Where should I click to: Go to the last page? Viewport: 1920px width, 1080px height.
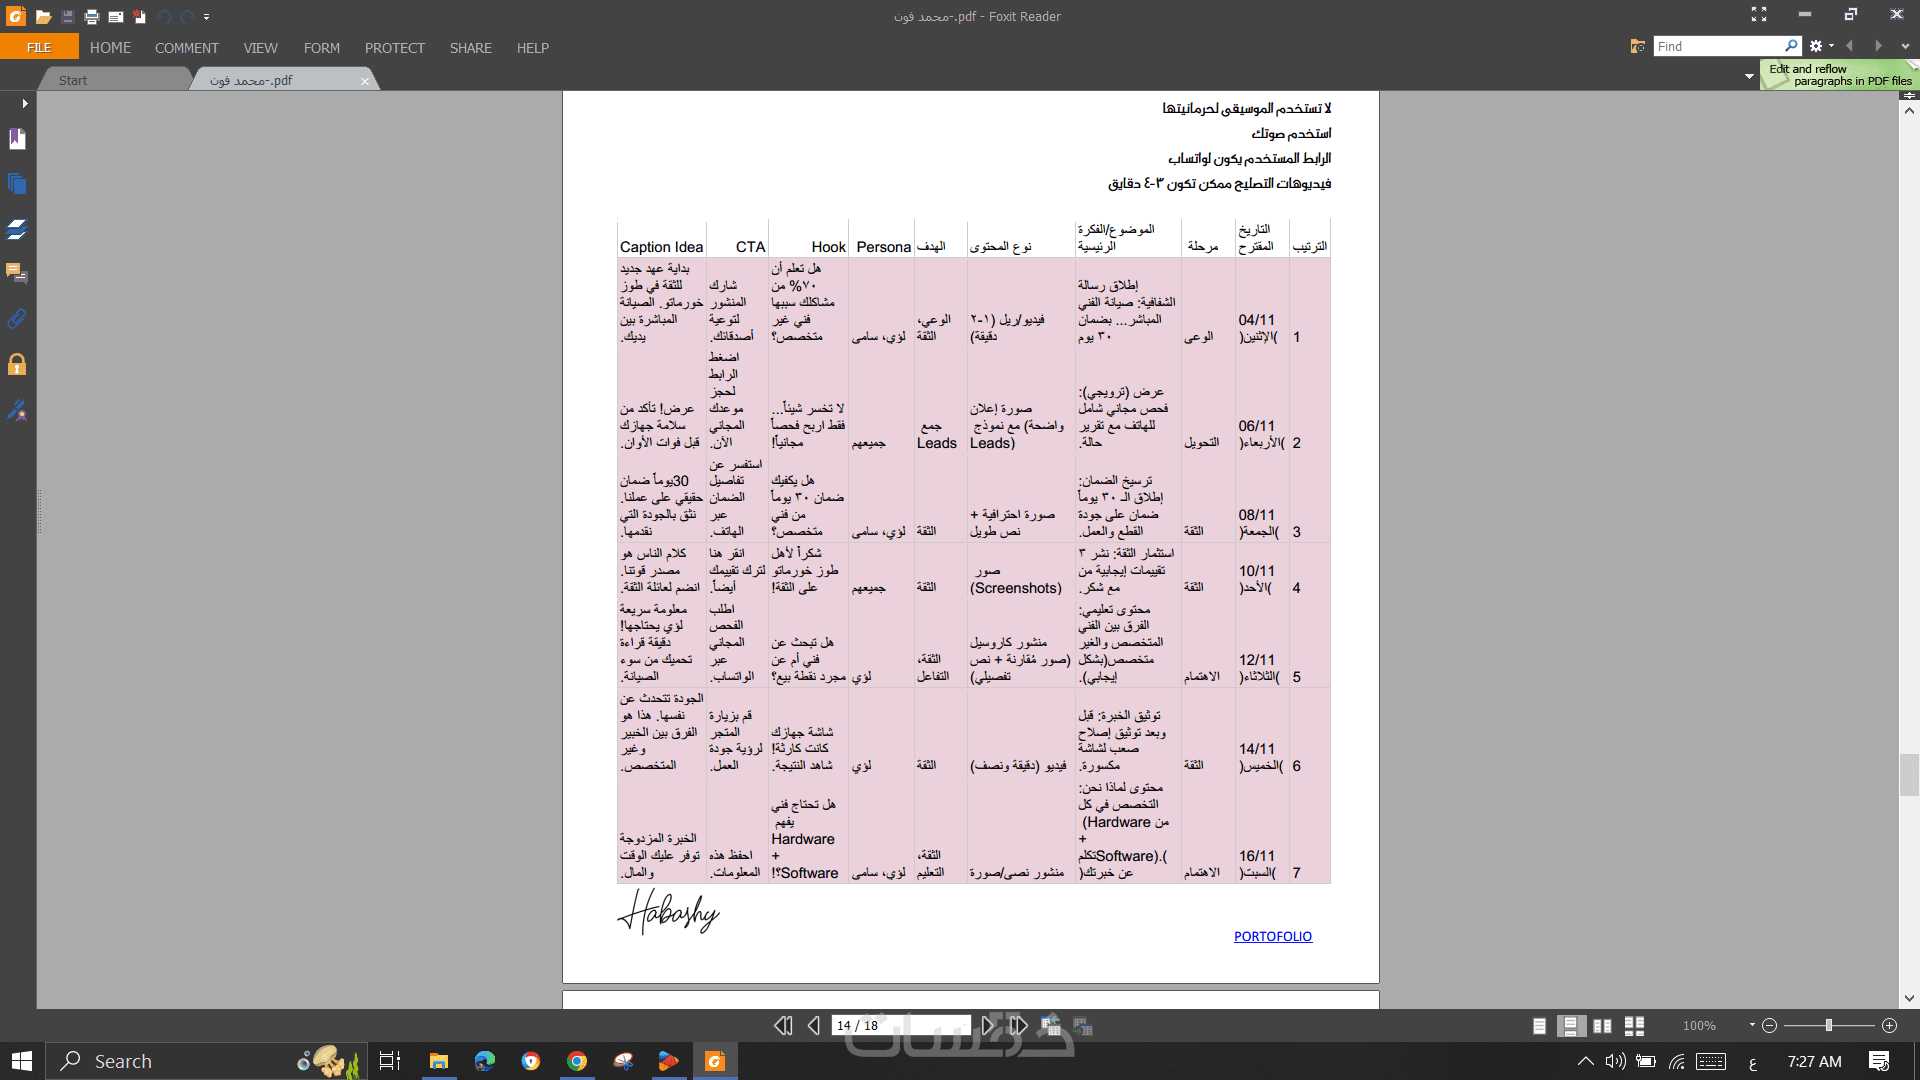pos(1018,1025)
